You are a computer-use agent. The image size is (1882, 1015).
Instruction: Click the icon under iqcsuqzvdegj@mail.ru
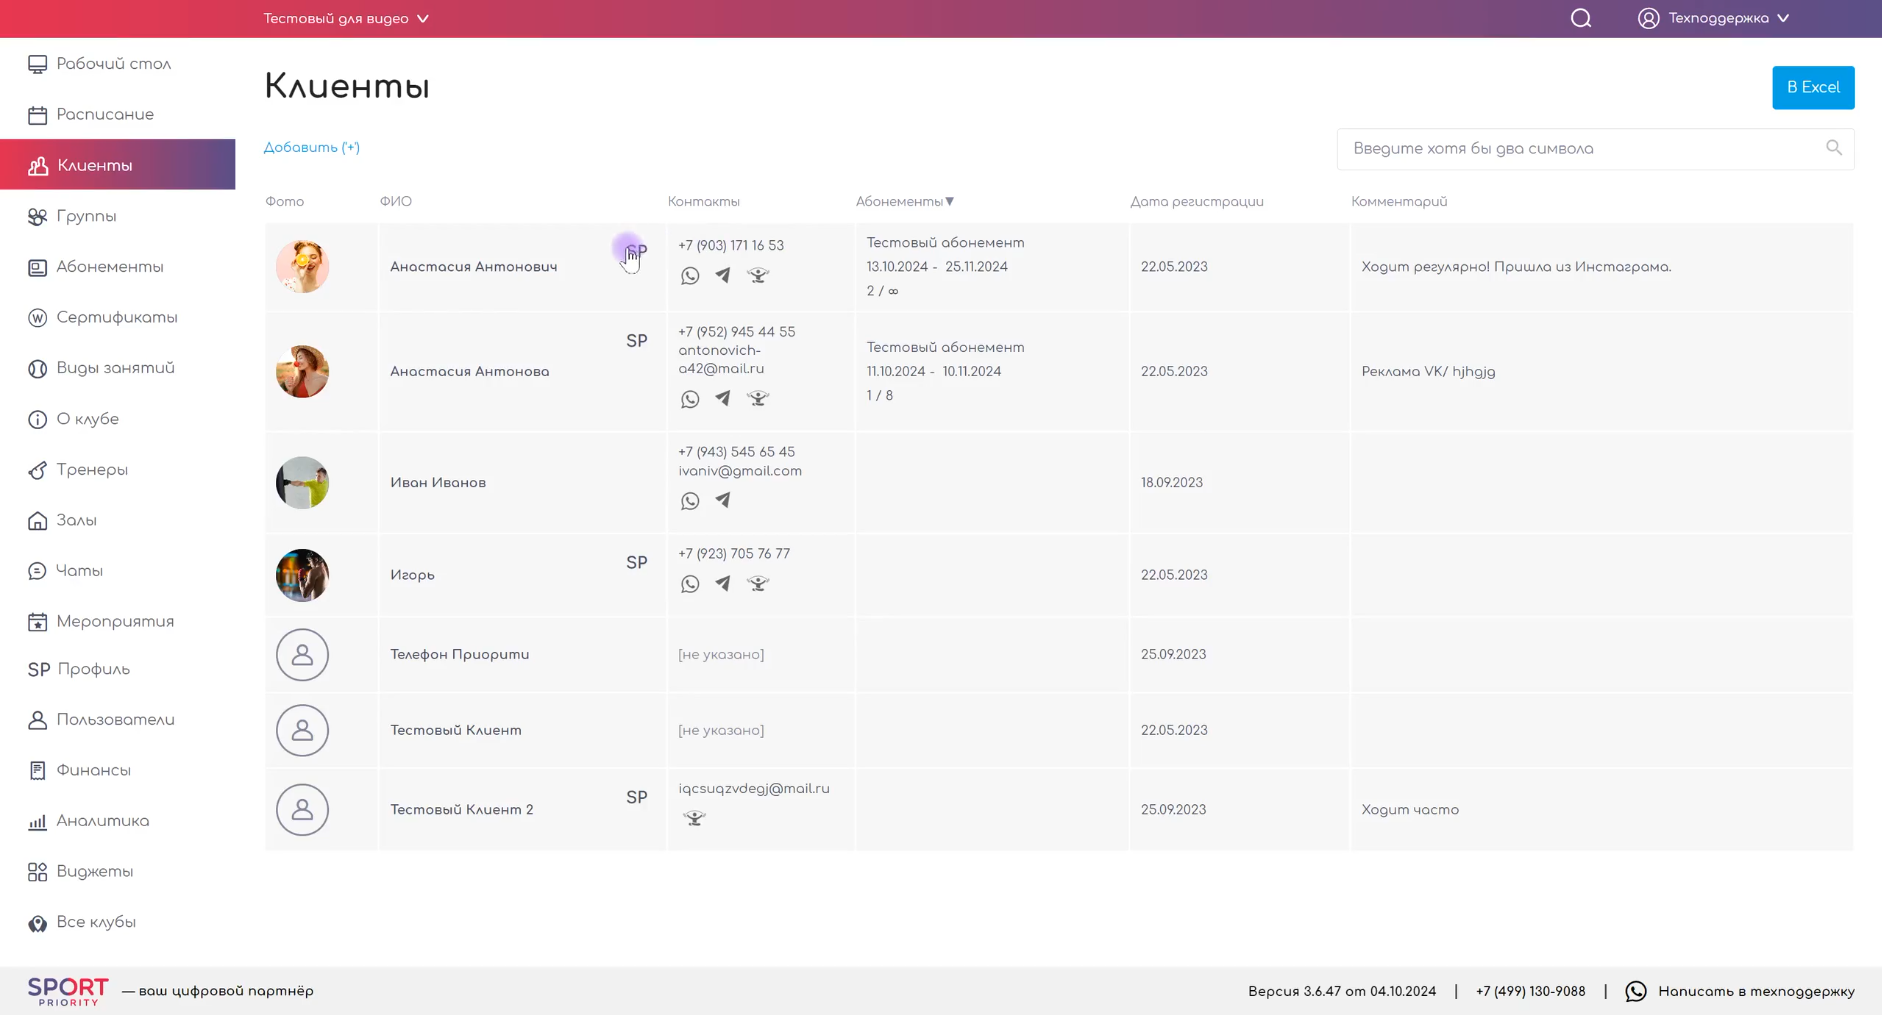click(694, 818)
